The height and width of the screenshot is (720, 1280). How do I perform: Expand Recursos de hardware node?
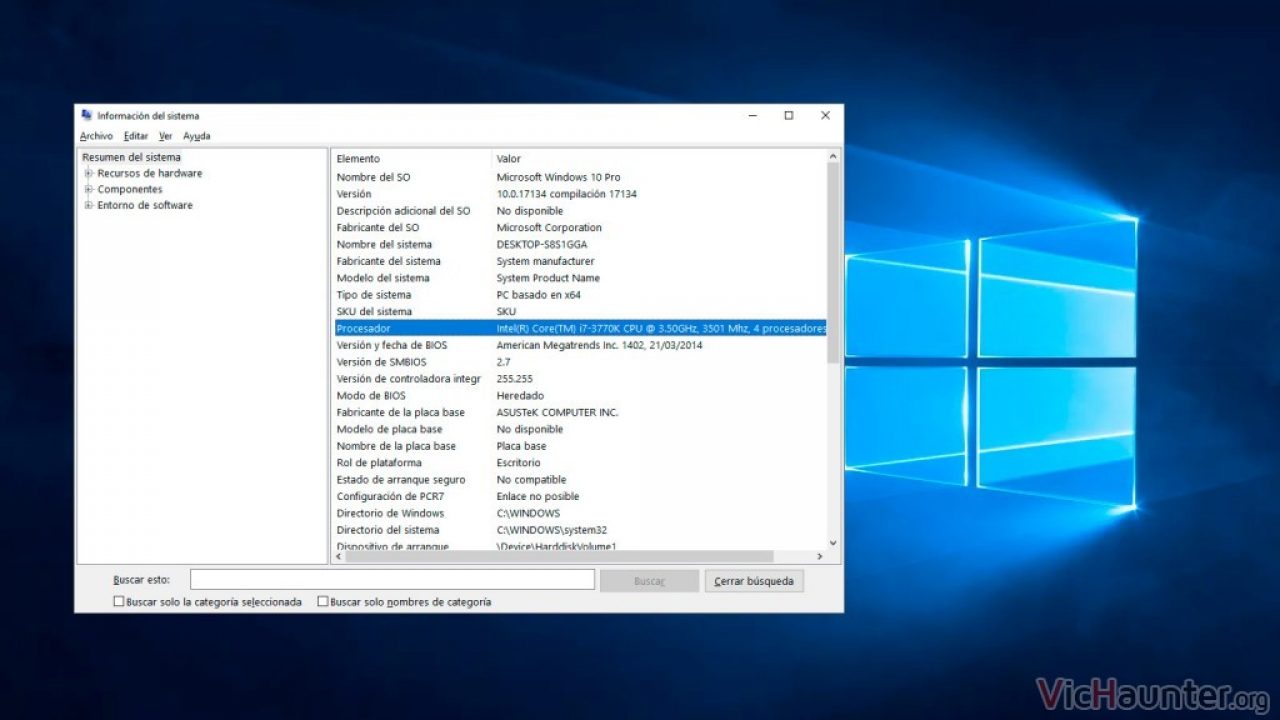point(89,173)
